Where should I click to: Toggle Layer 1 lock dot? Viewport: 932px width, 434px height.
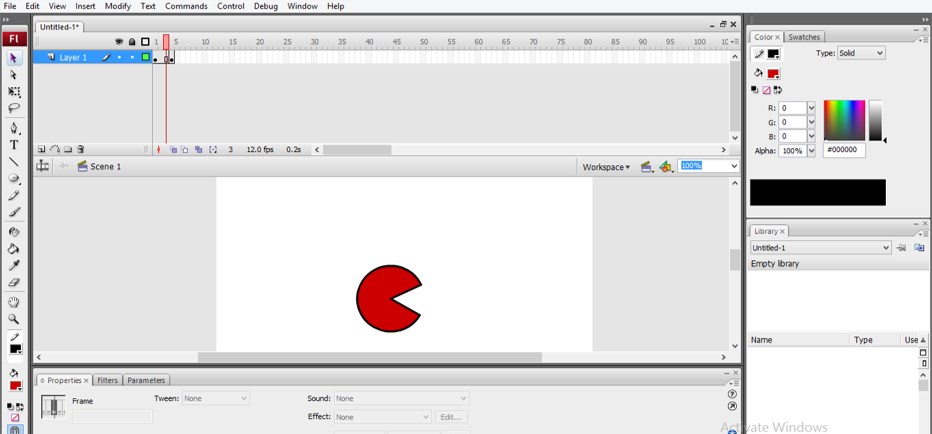[x=132, y=58]
